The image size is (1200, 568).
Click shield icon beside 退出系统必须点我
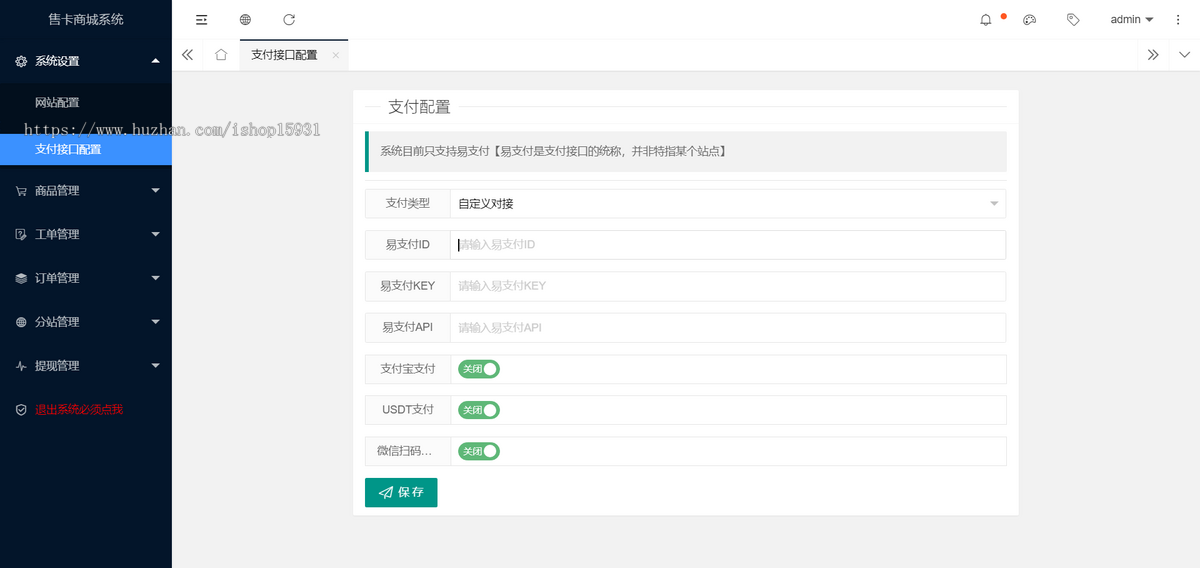coord(21,410)
